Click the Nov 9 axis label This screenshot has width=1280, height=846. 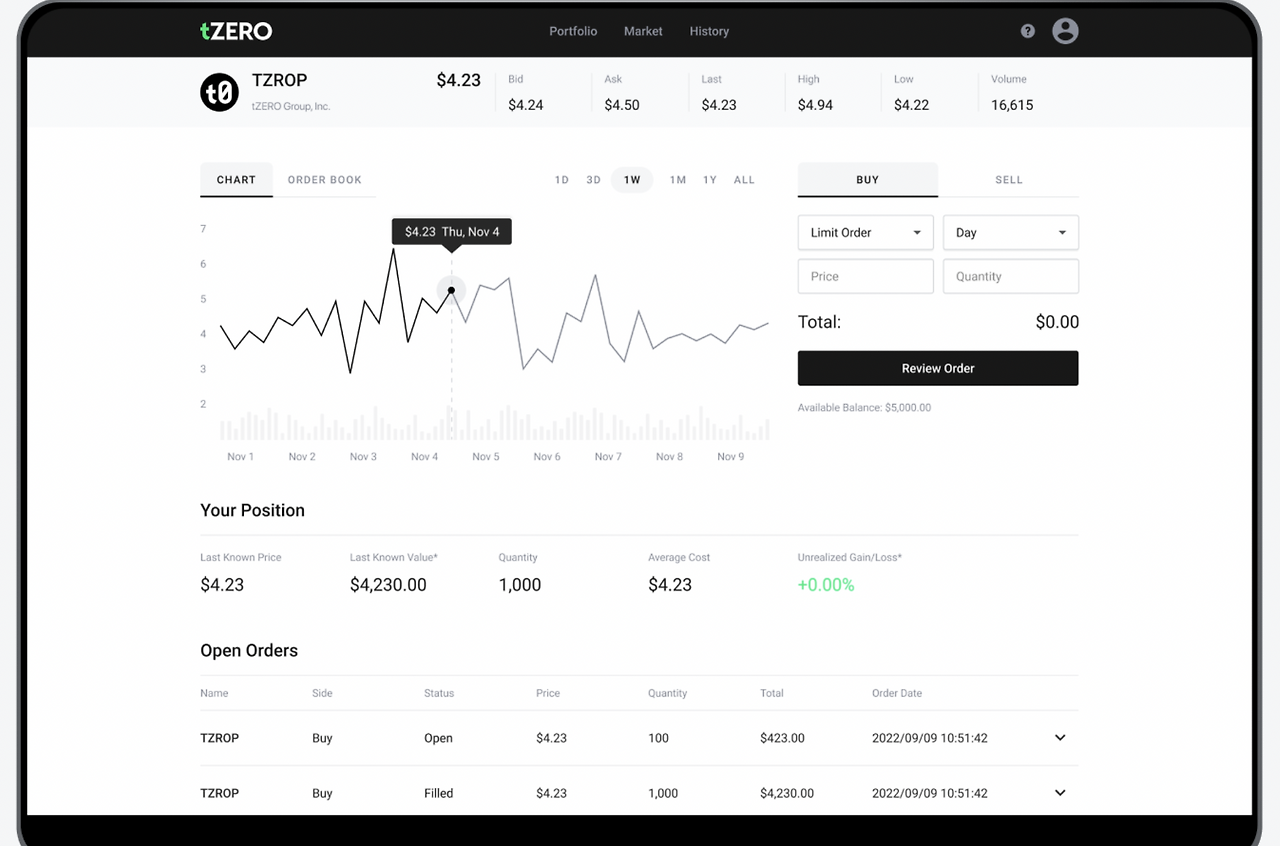coord(731,457)
